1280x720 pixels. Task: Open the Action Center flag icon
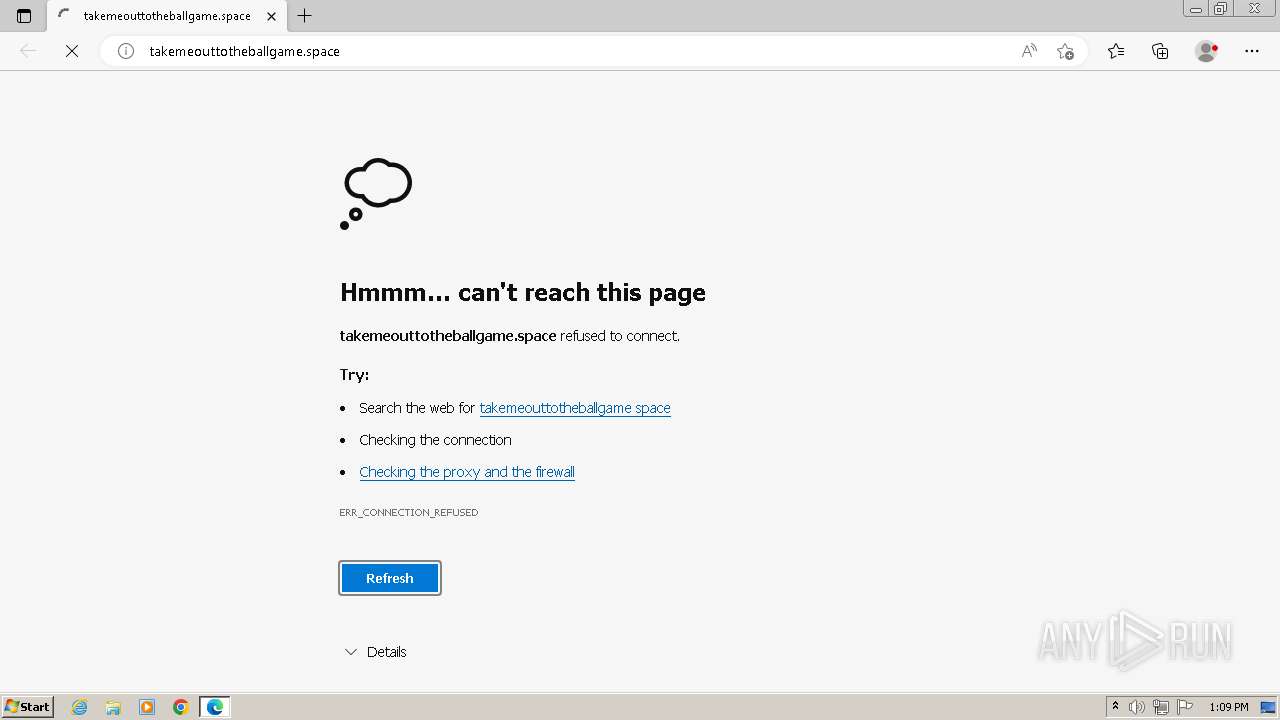coord(1185,707)
